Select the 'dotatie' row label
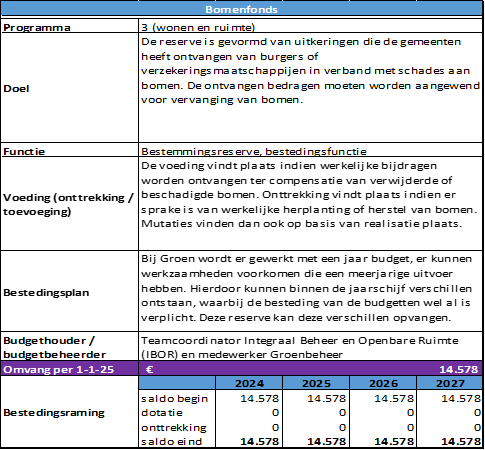The image size is (485, 450). click(x=162, y=413)
